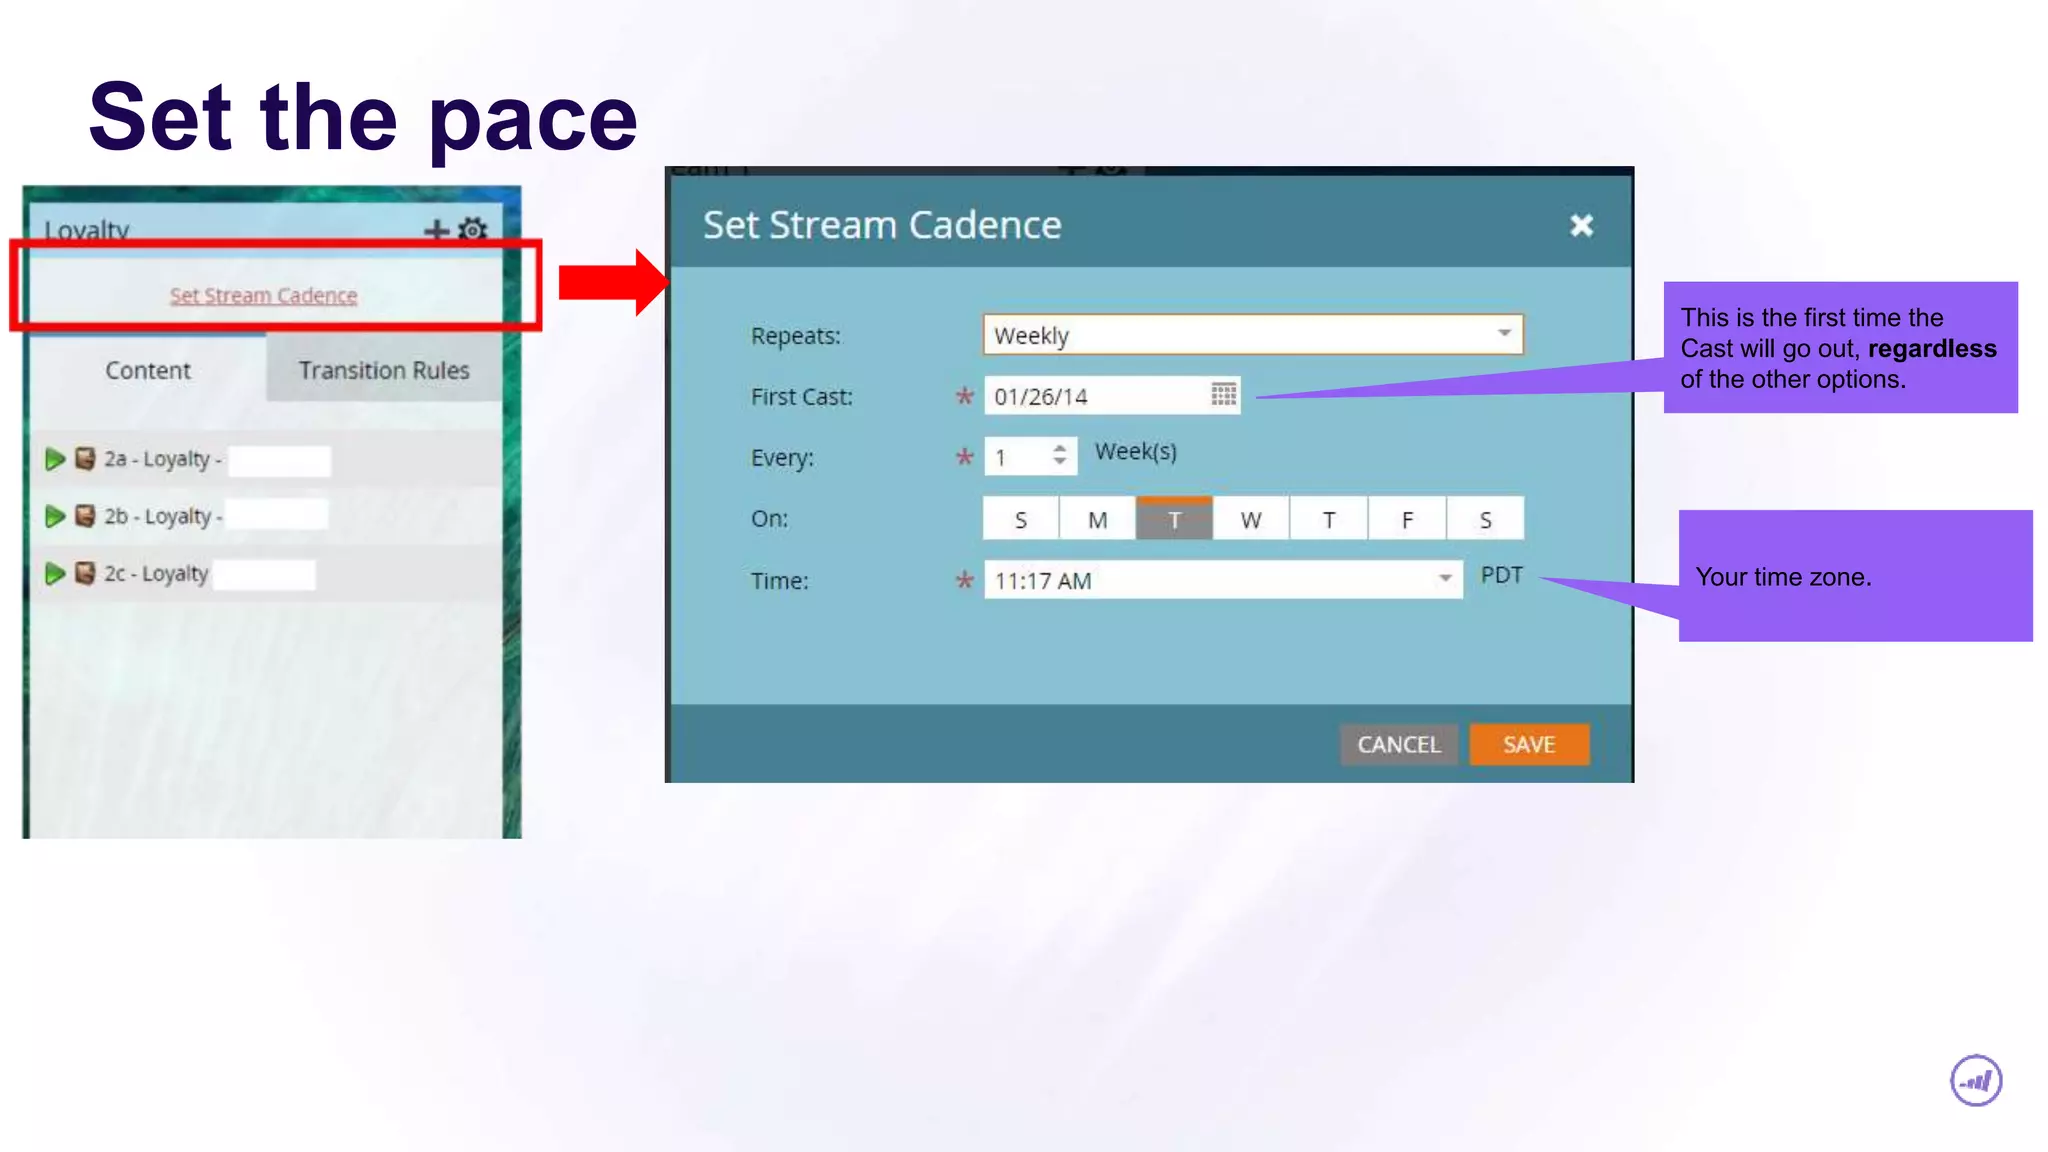The width and height of the screenshot is (2048, 1152).
Task: Increase the Every weeks stepper value
Action: pos(1060,448)
